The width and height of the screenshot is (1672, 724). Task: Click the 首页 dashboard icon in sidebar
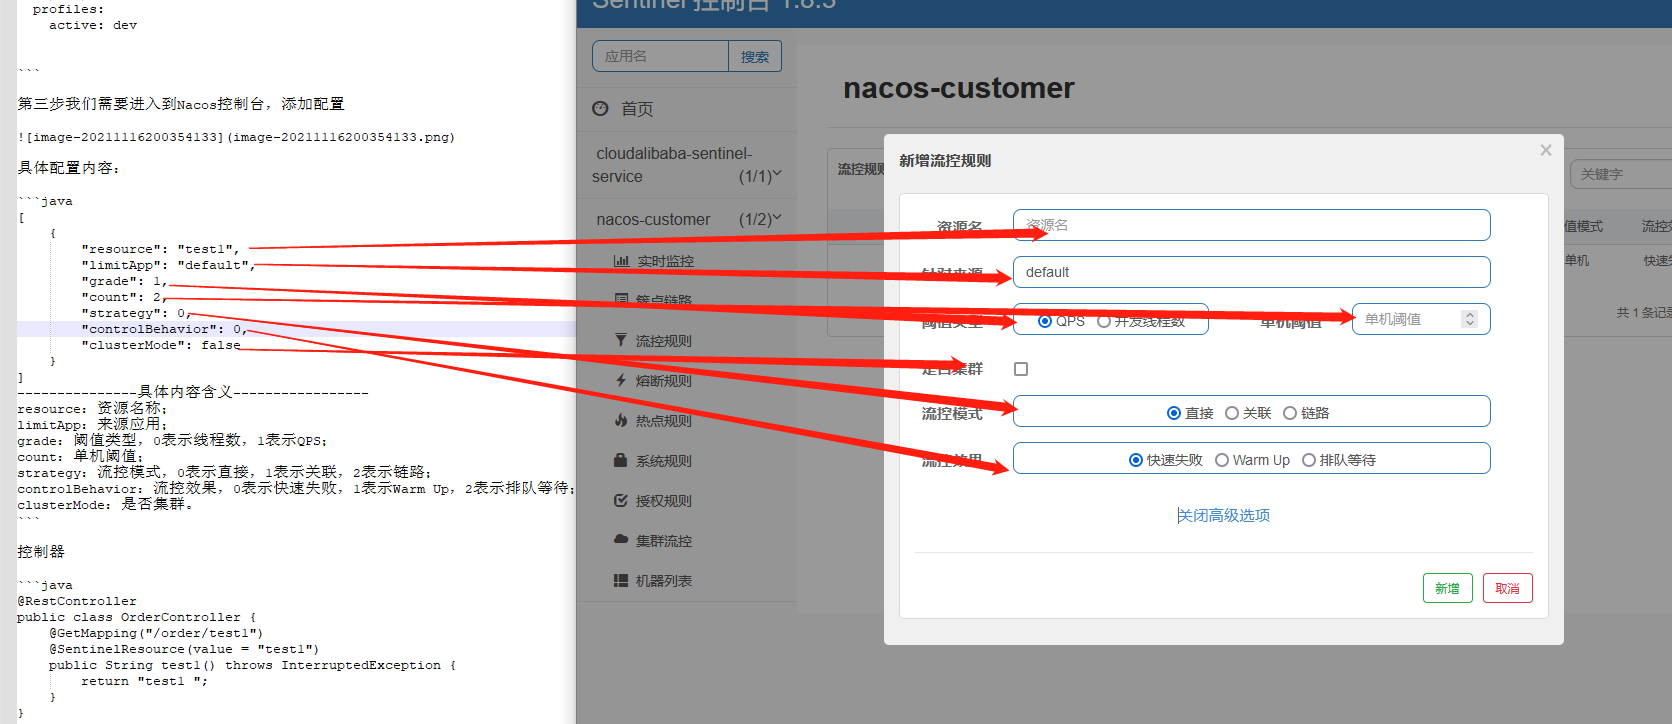coord(600,108)
